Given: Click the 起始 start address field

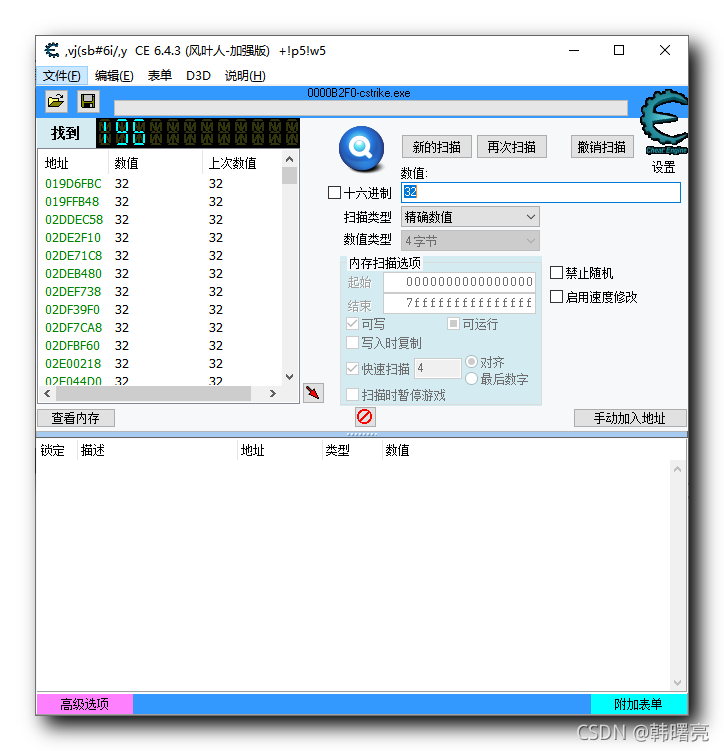Looking at the screenshot, I should (x=459, y=282).
